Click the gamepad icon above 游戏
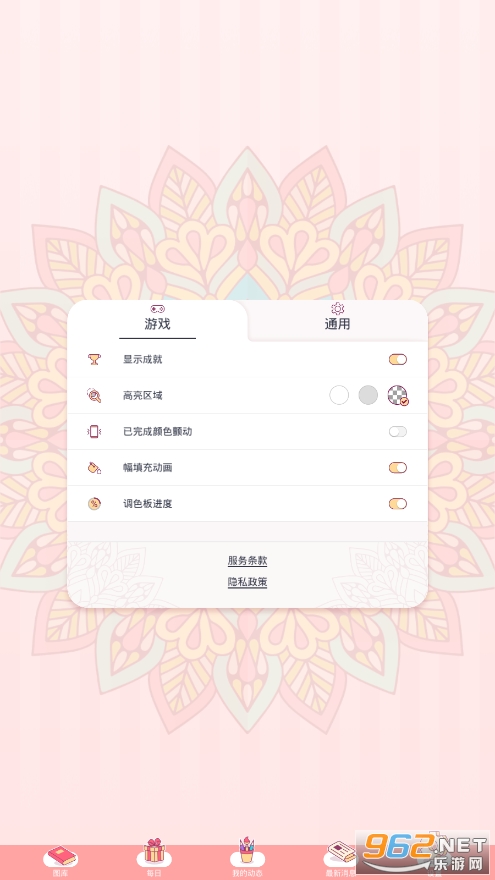Screen dimensions: 495x880 [x=158, y=309]
